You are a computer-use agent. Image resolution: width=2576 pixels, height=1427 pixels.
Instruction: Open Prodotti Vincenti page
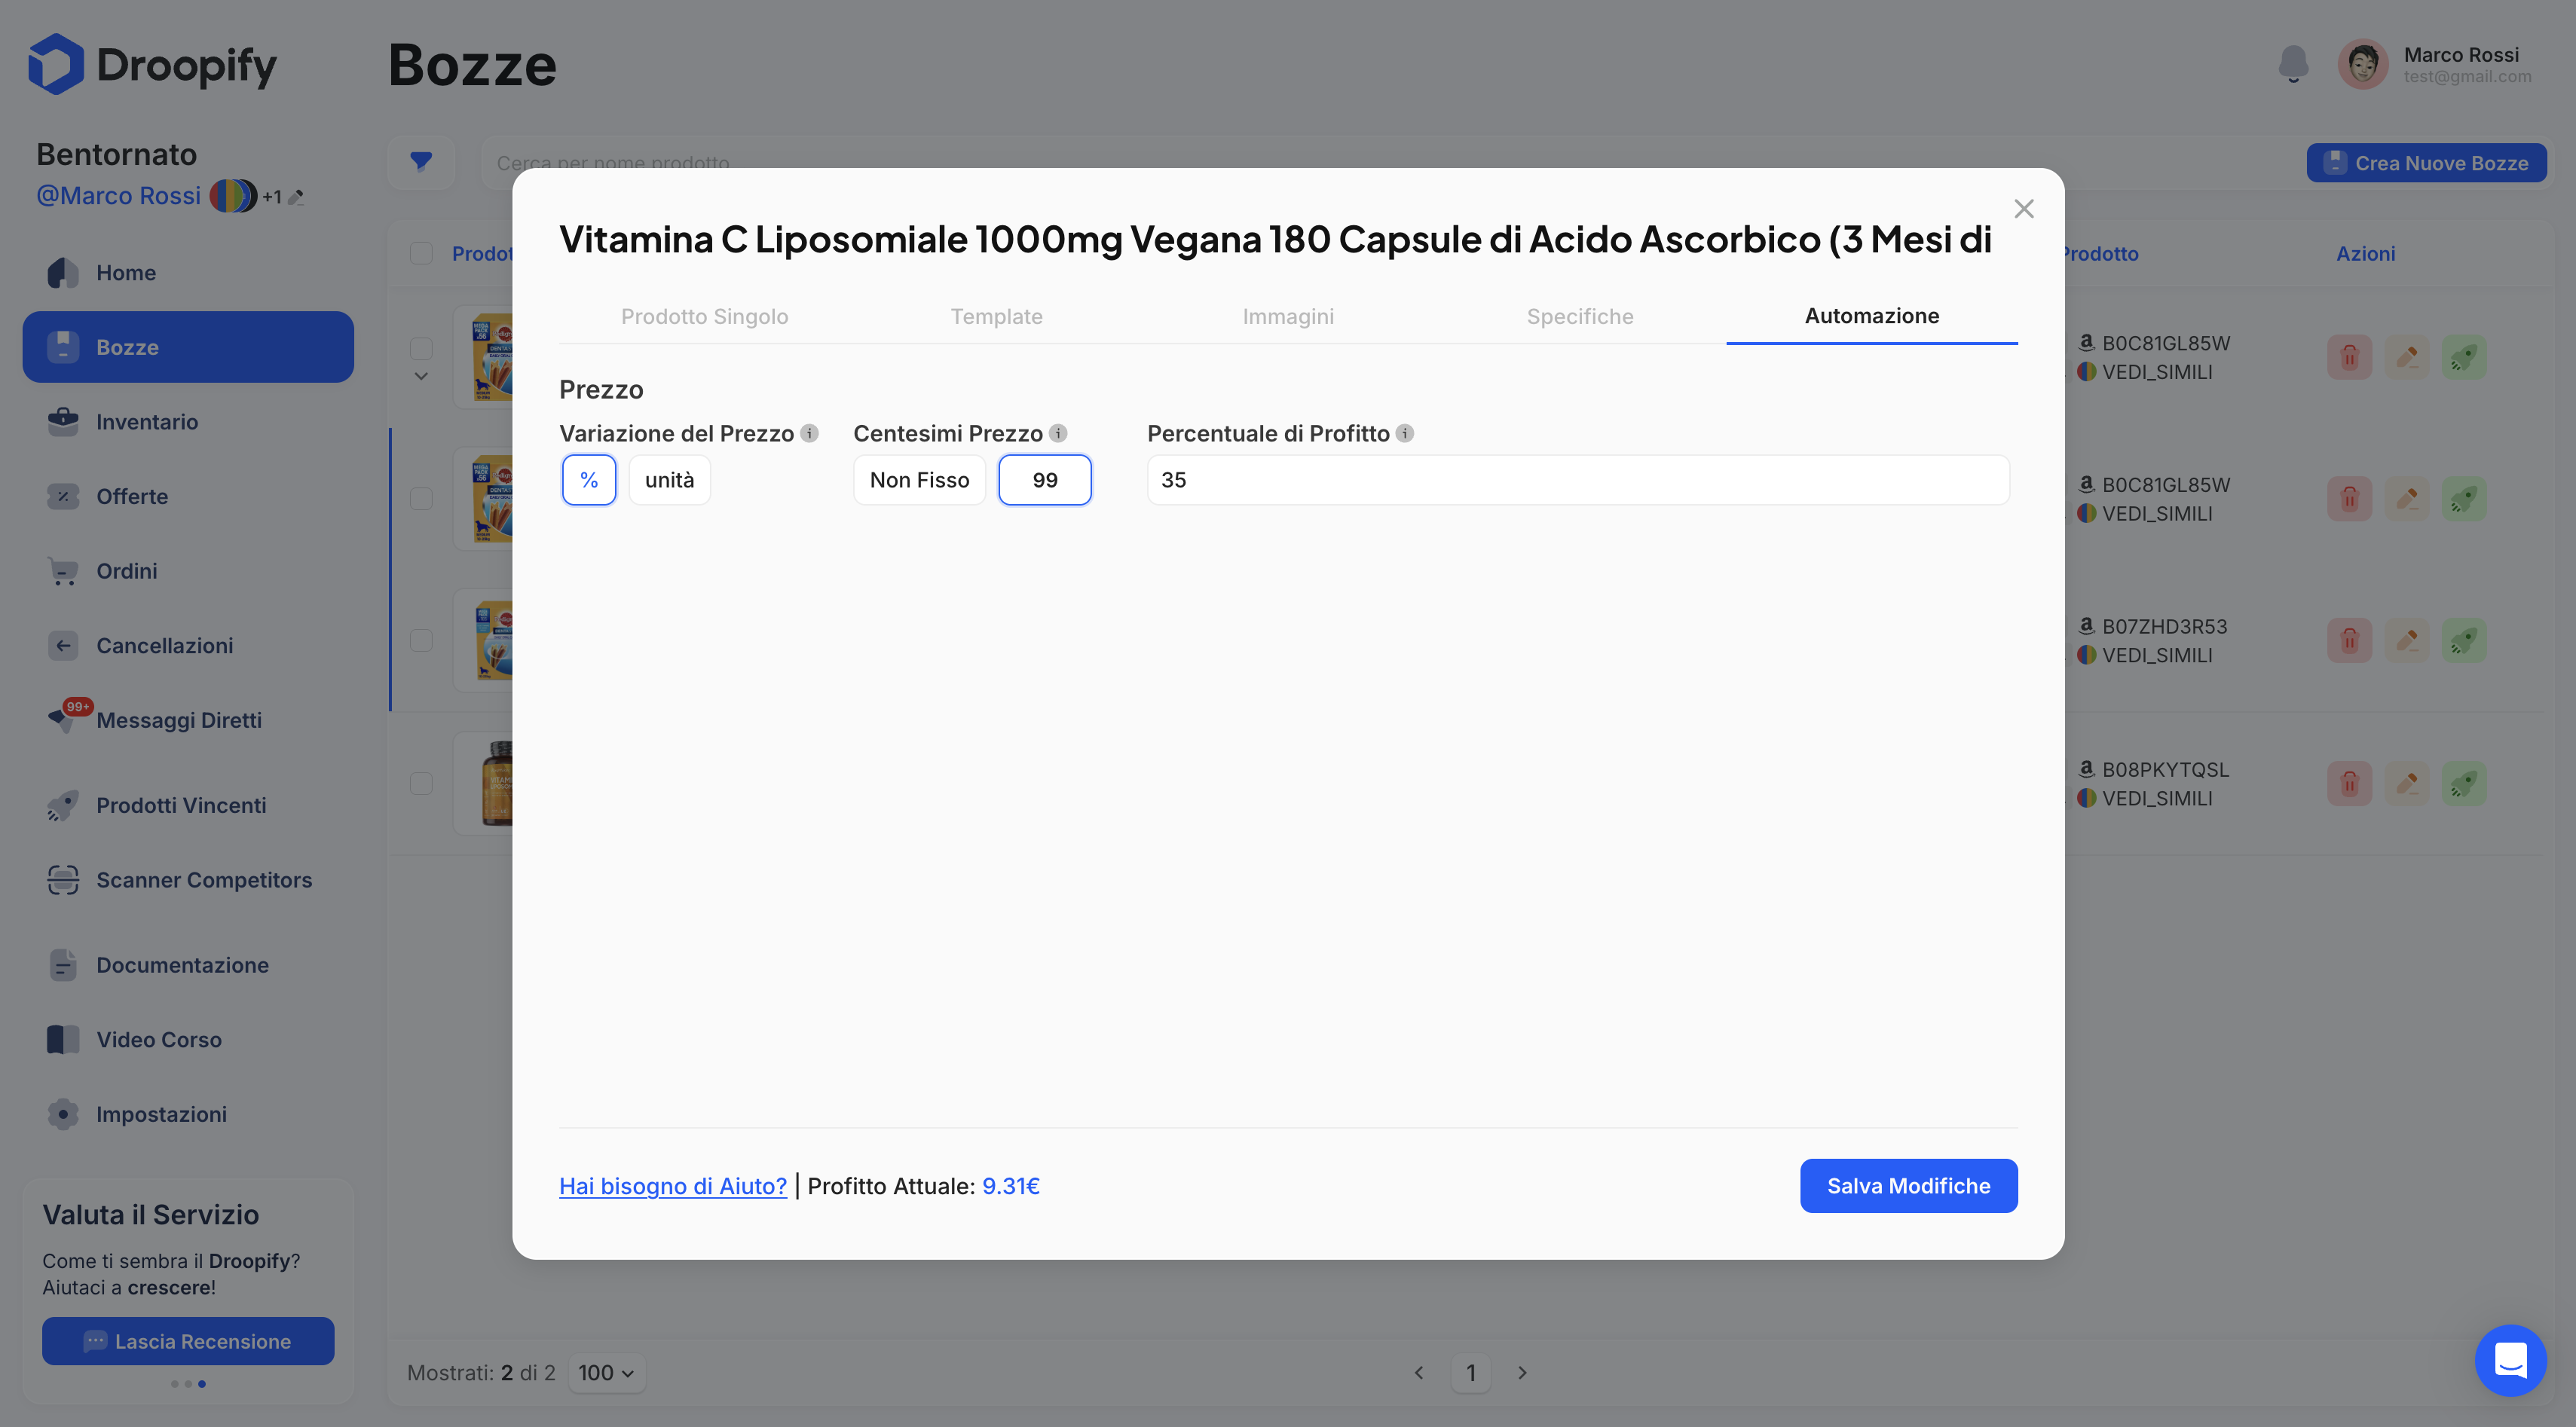click(188, 805)
